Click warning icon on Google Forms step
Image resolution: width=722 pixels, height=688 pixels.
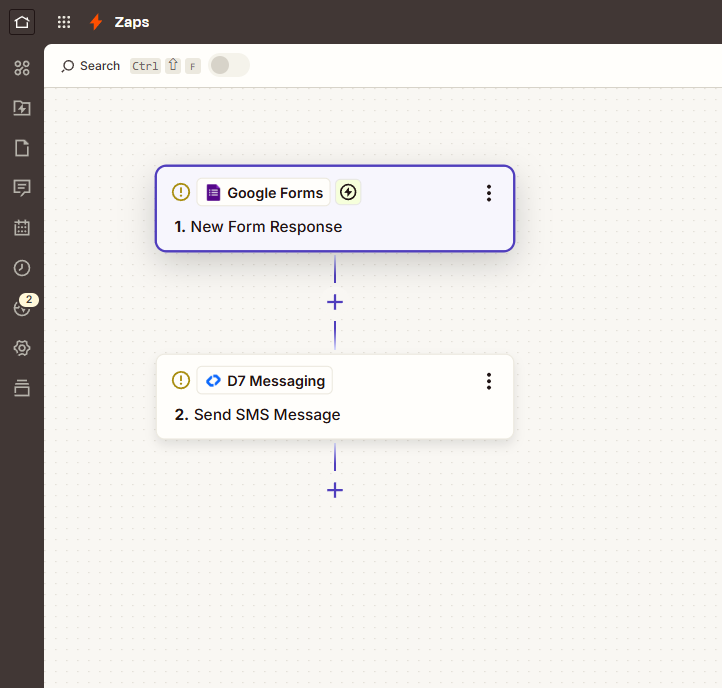(x=181, y=192)
